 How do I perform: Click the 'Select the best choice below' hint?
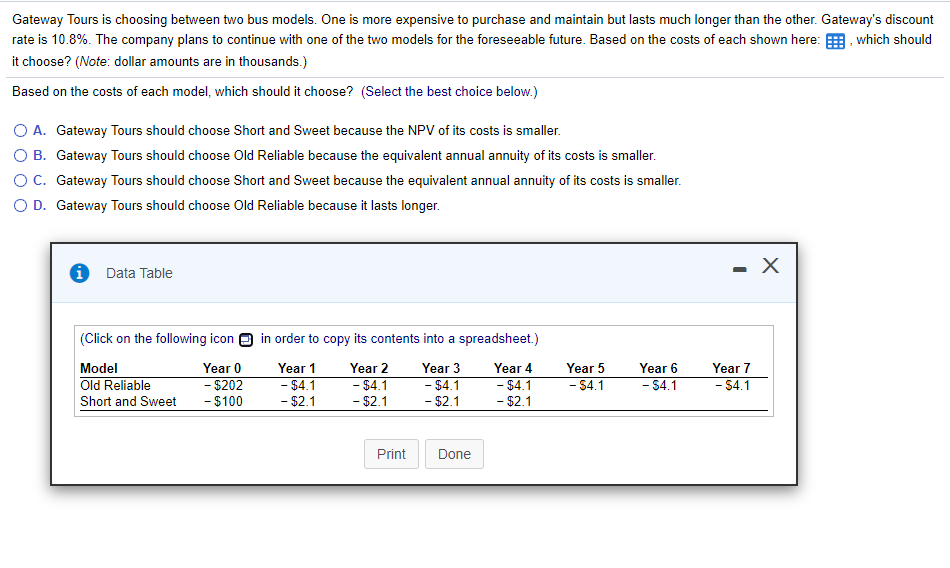click(x=449, y=92)
